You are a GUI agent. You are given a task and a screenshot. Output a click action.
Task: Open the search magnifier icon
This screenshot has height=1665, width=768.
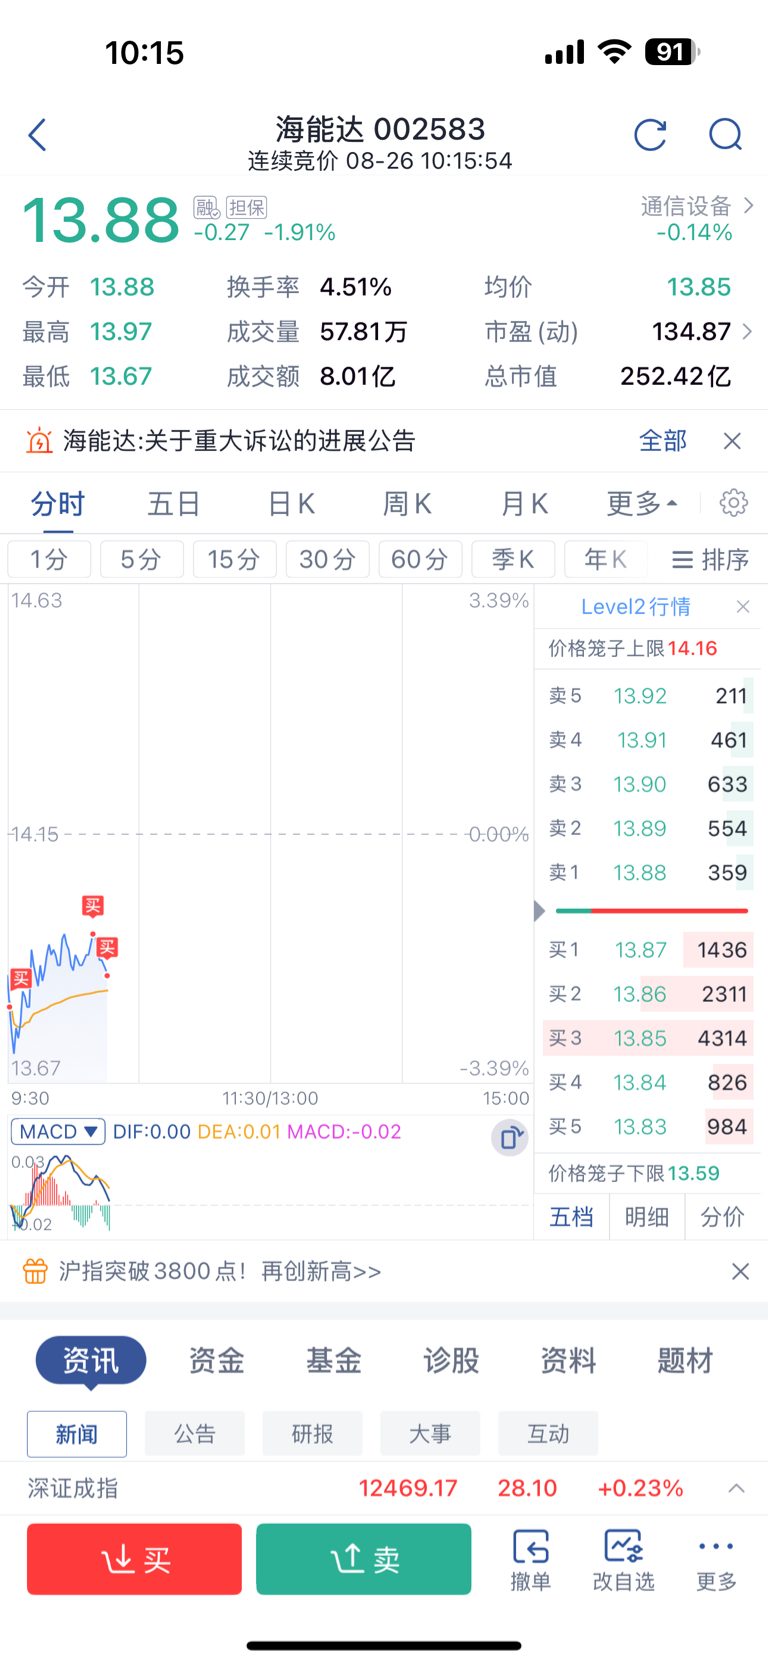coord(725,135)
